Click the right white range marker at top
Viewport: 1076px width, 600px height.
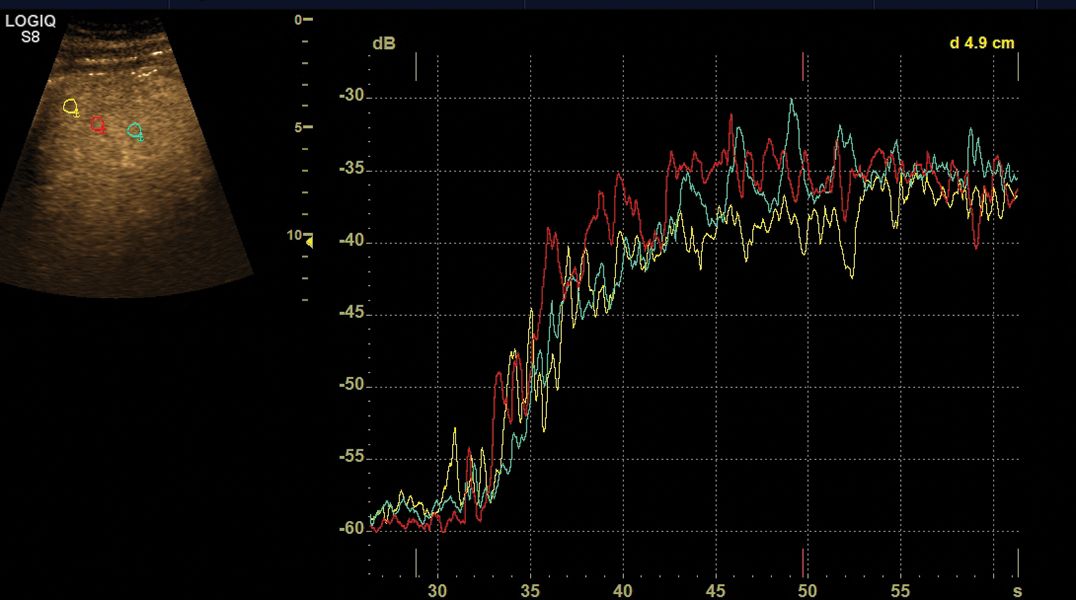(x=1018, y=67)
